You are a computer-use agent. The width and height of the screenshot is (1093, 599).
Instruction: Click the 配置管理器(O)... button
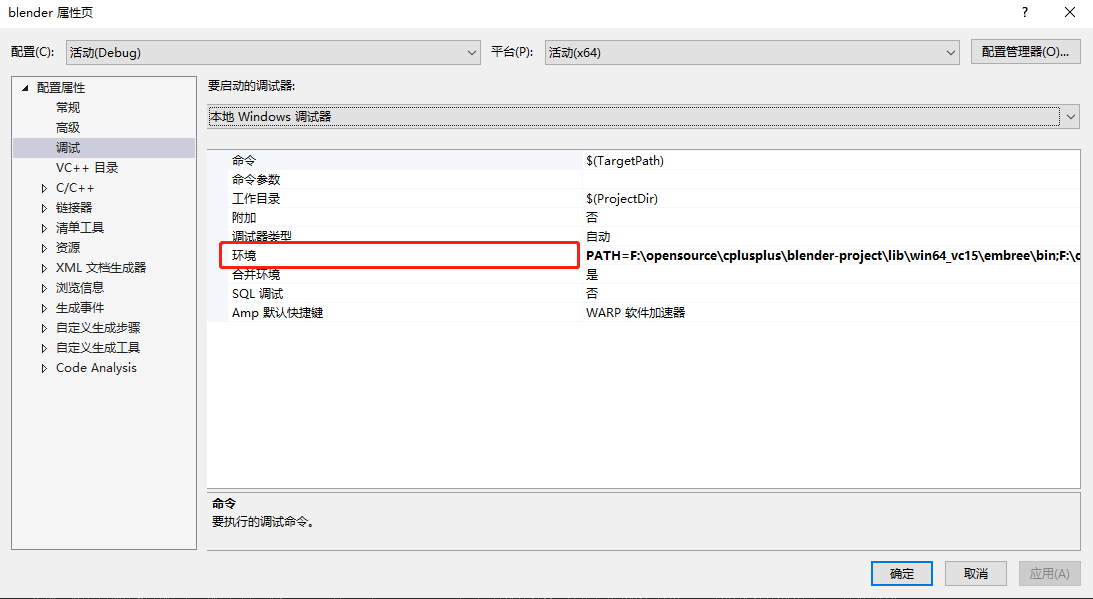click(1025, 52)
